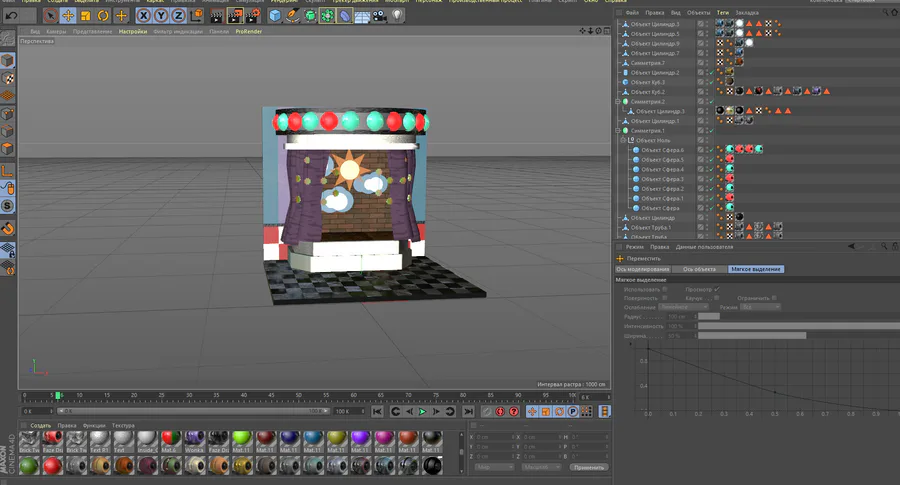The image size is (900, 485).
Task: Collapse the Симметрия.2 tree node
Action: click(618, 102)
